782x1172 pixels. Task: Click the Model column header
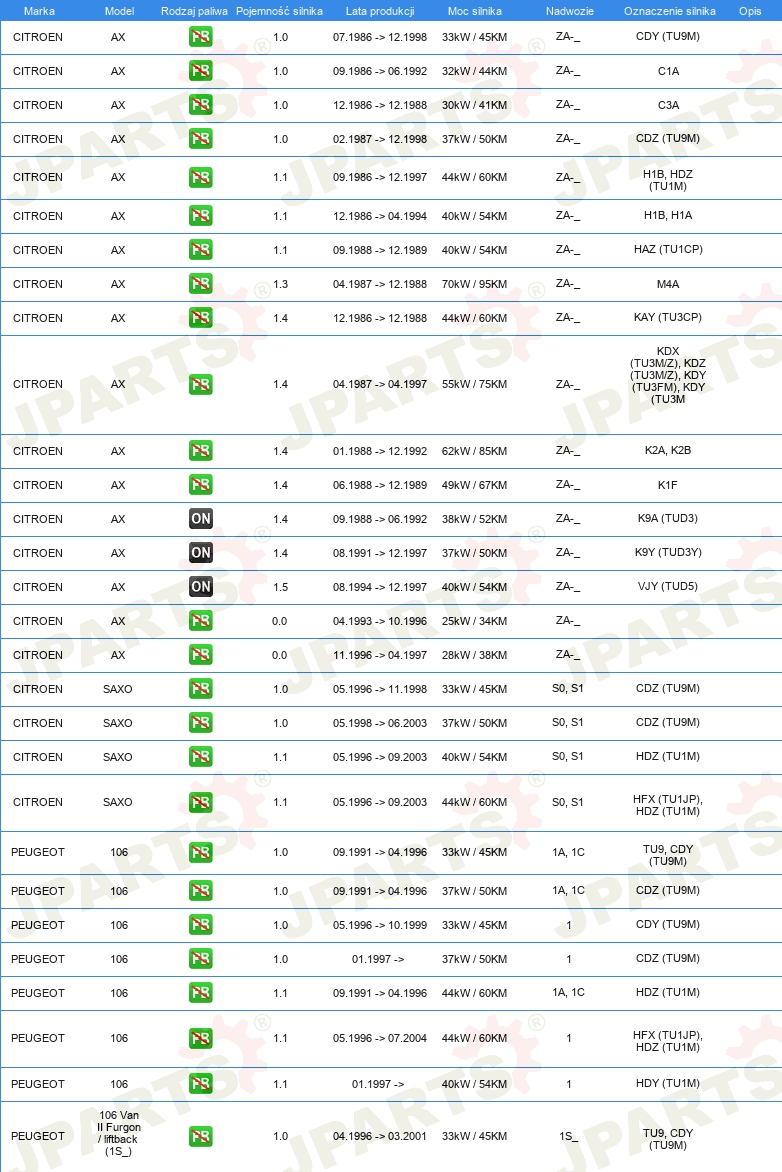coord(120,11)
